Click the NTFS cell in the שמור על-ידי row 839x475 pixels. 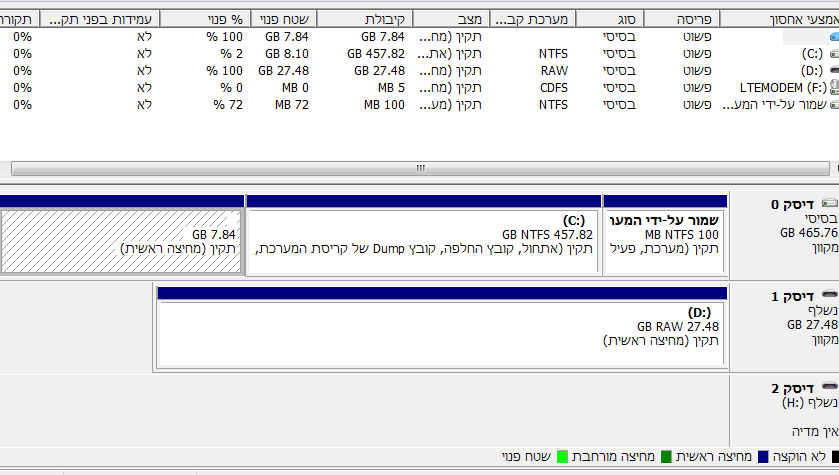click(x=553, y=105)
